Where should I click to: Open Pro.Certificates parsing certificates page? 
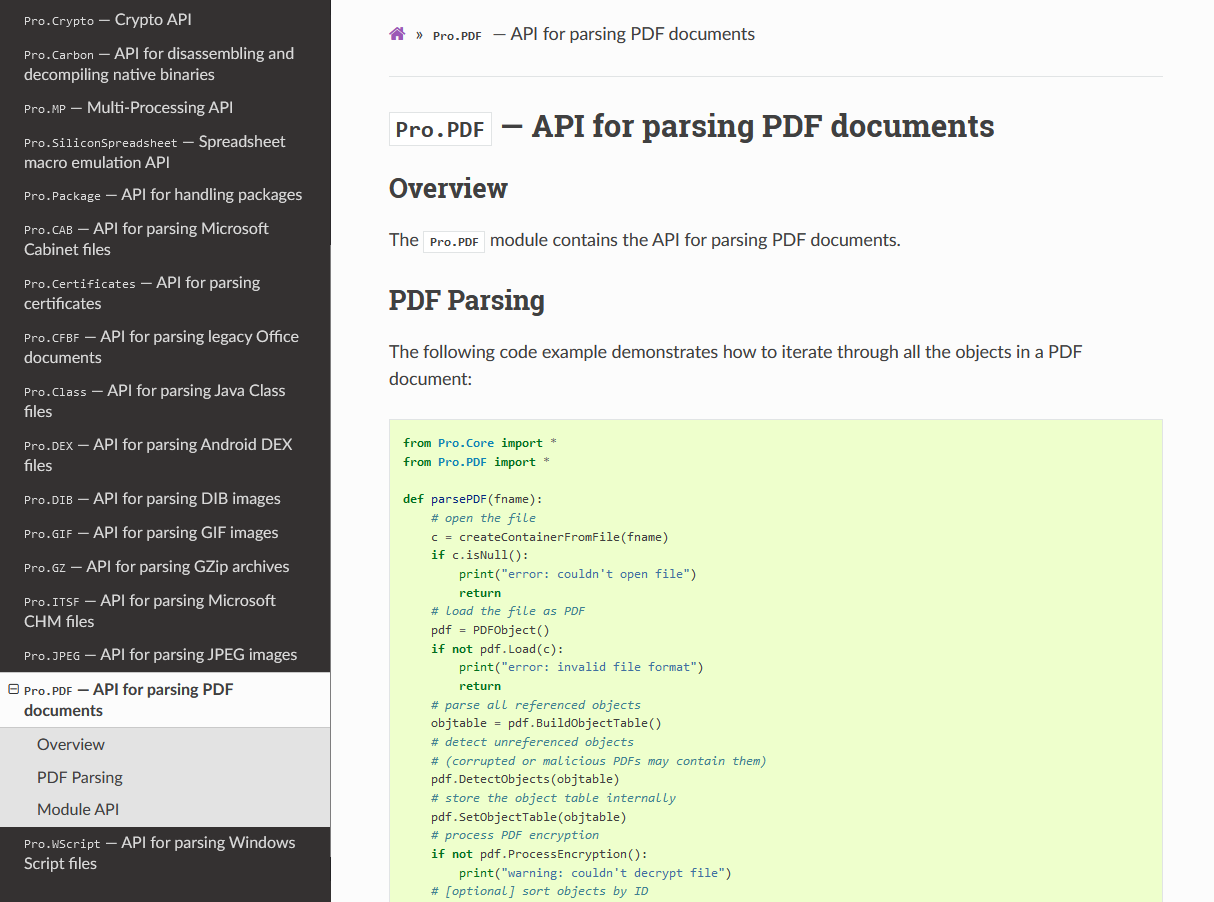pos(165,293)
